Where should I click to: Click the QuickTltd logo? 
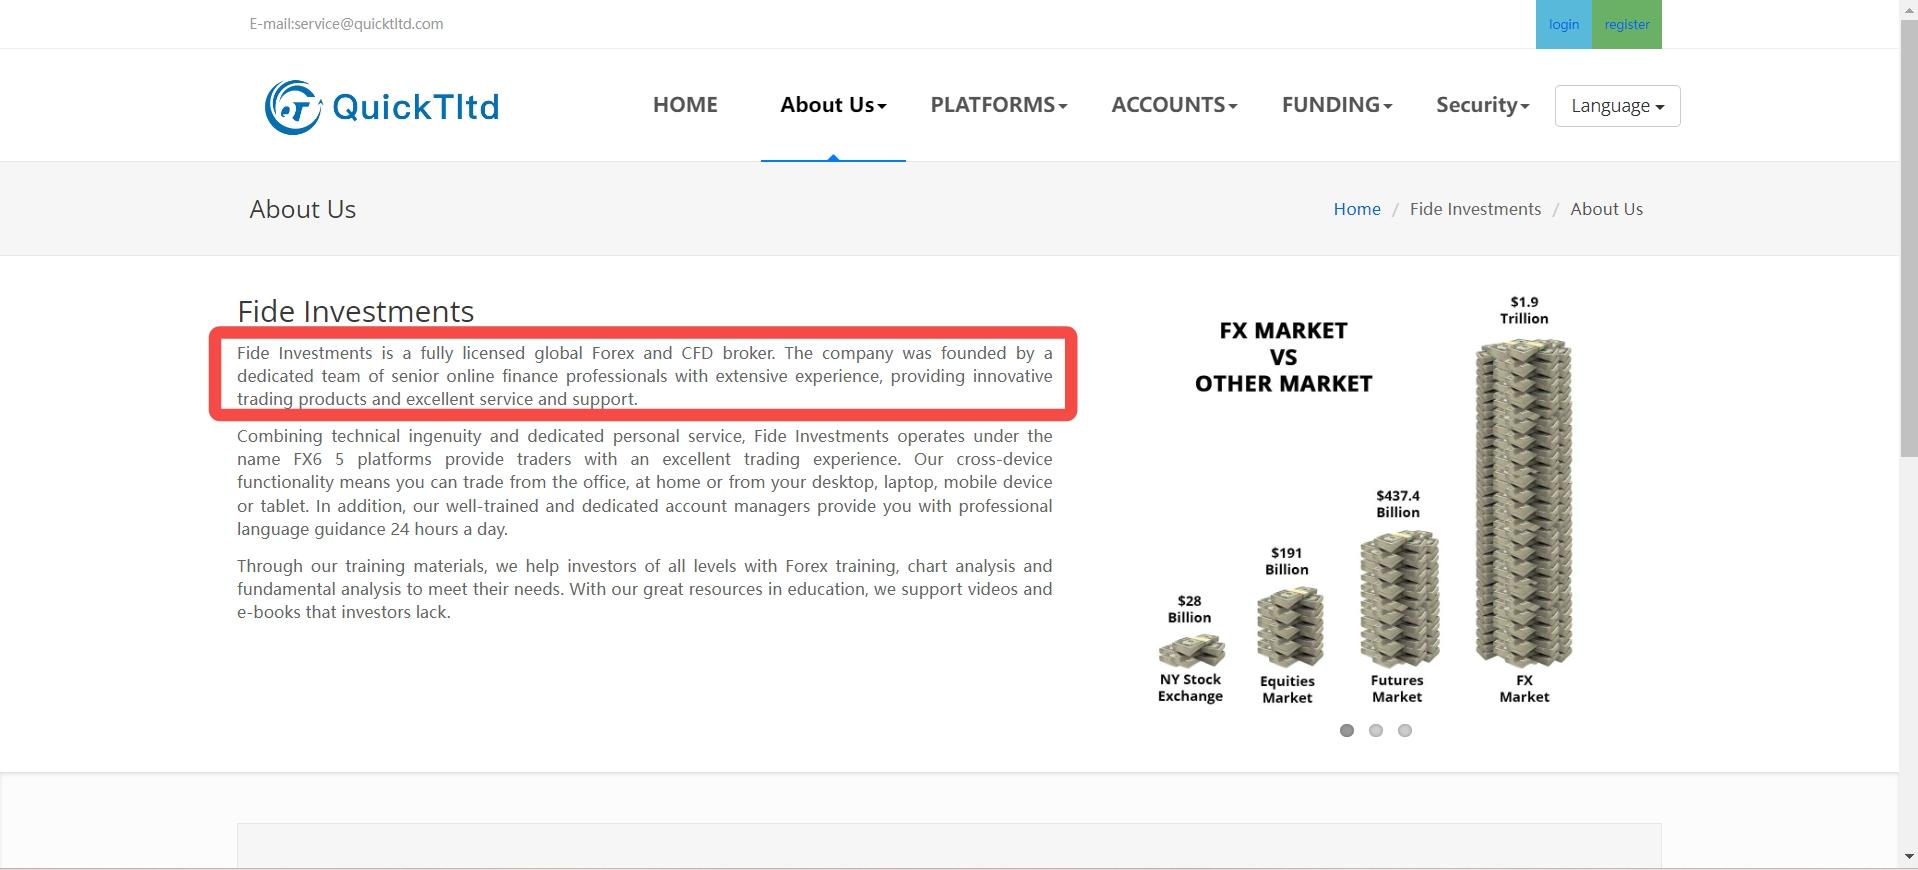pos(382,106)
